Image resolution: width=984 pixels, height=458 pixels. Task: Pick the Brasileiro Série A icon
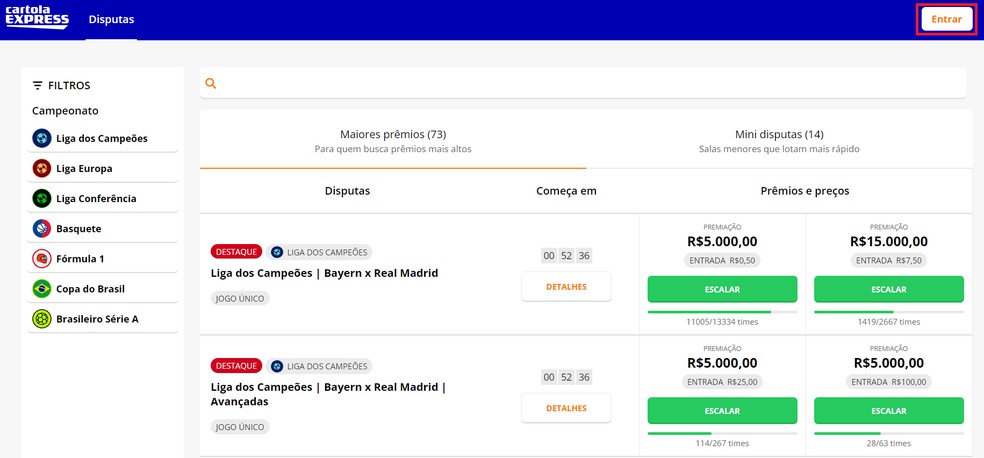point(42,318)
